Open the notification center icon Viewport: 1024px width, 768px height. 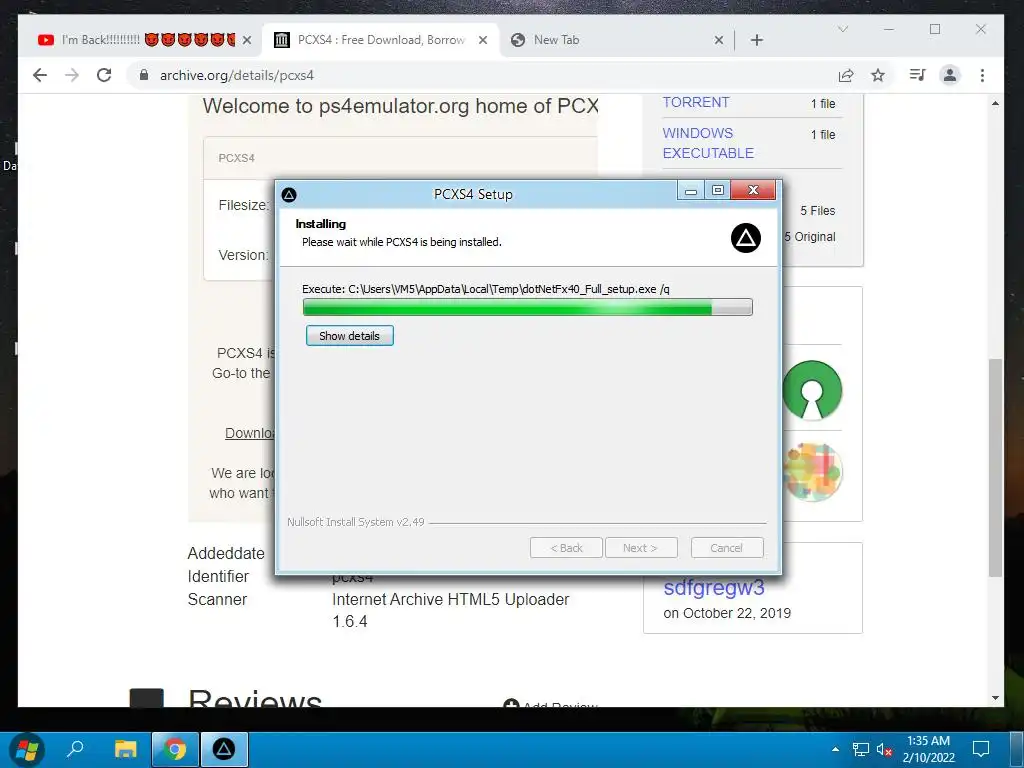pyautogui.click(x=981, y=749)
